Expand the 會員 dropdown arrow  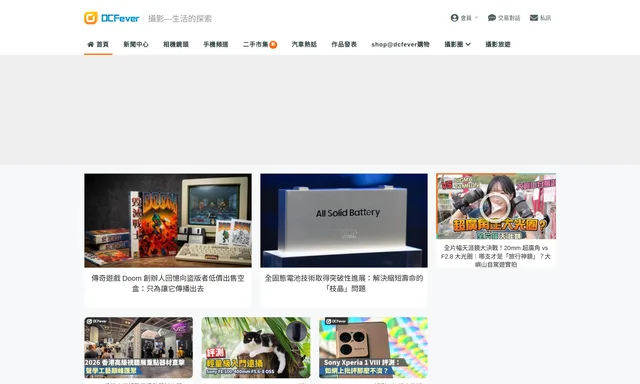[x=476, y=18]
